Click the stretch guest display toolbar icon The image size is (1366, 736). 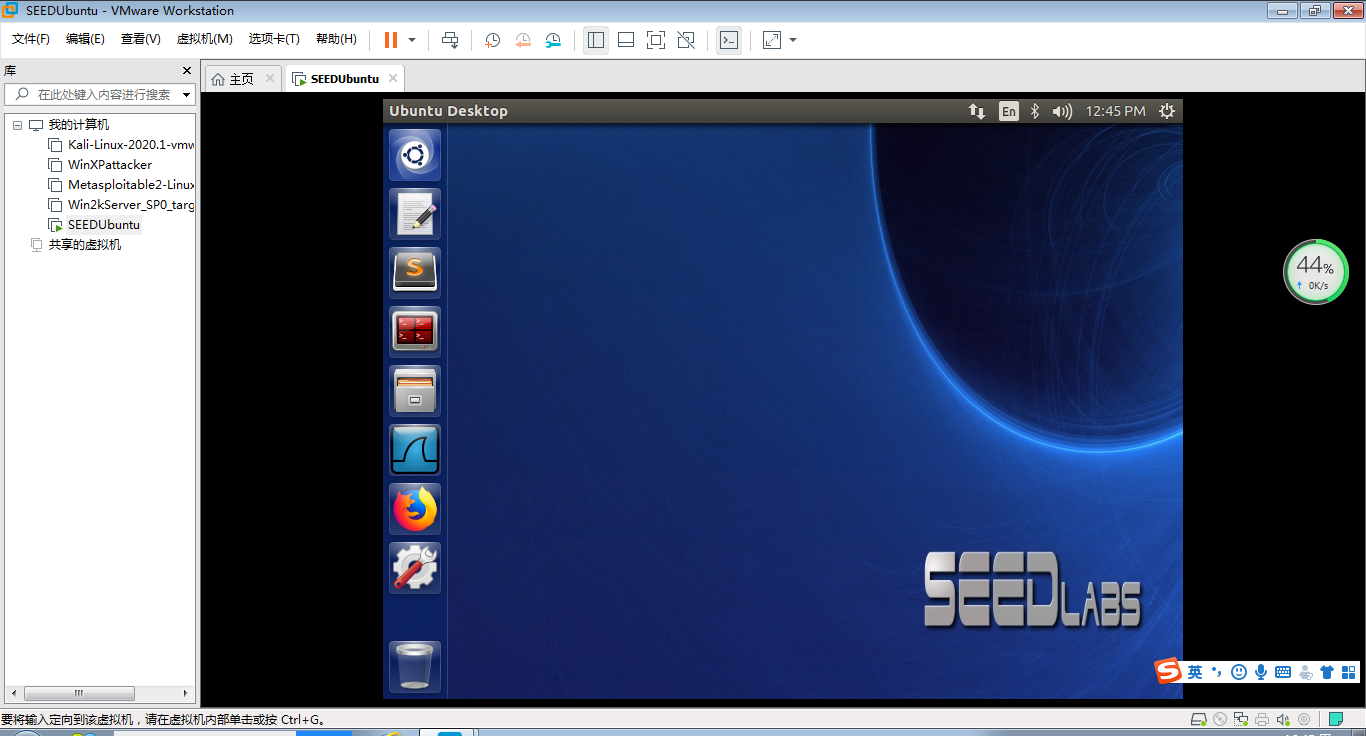pos(772,40)
